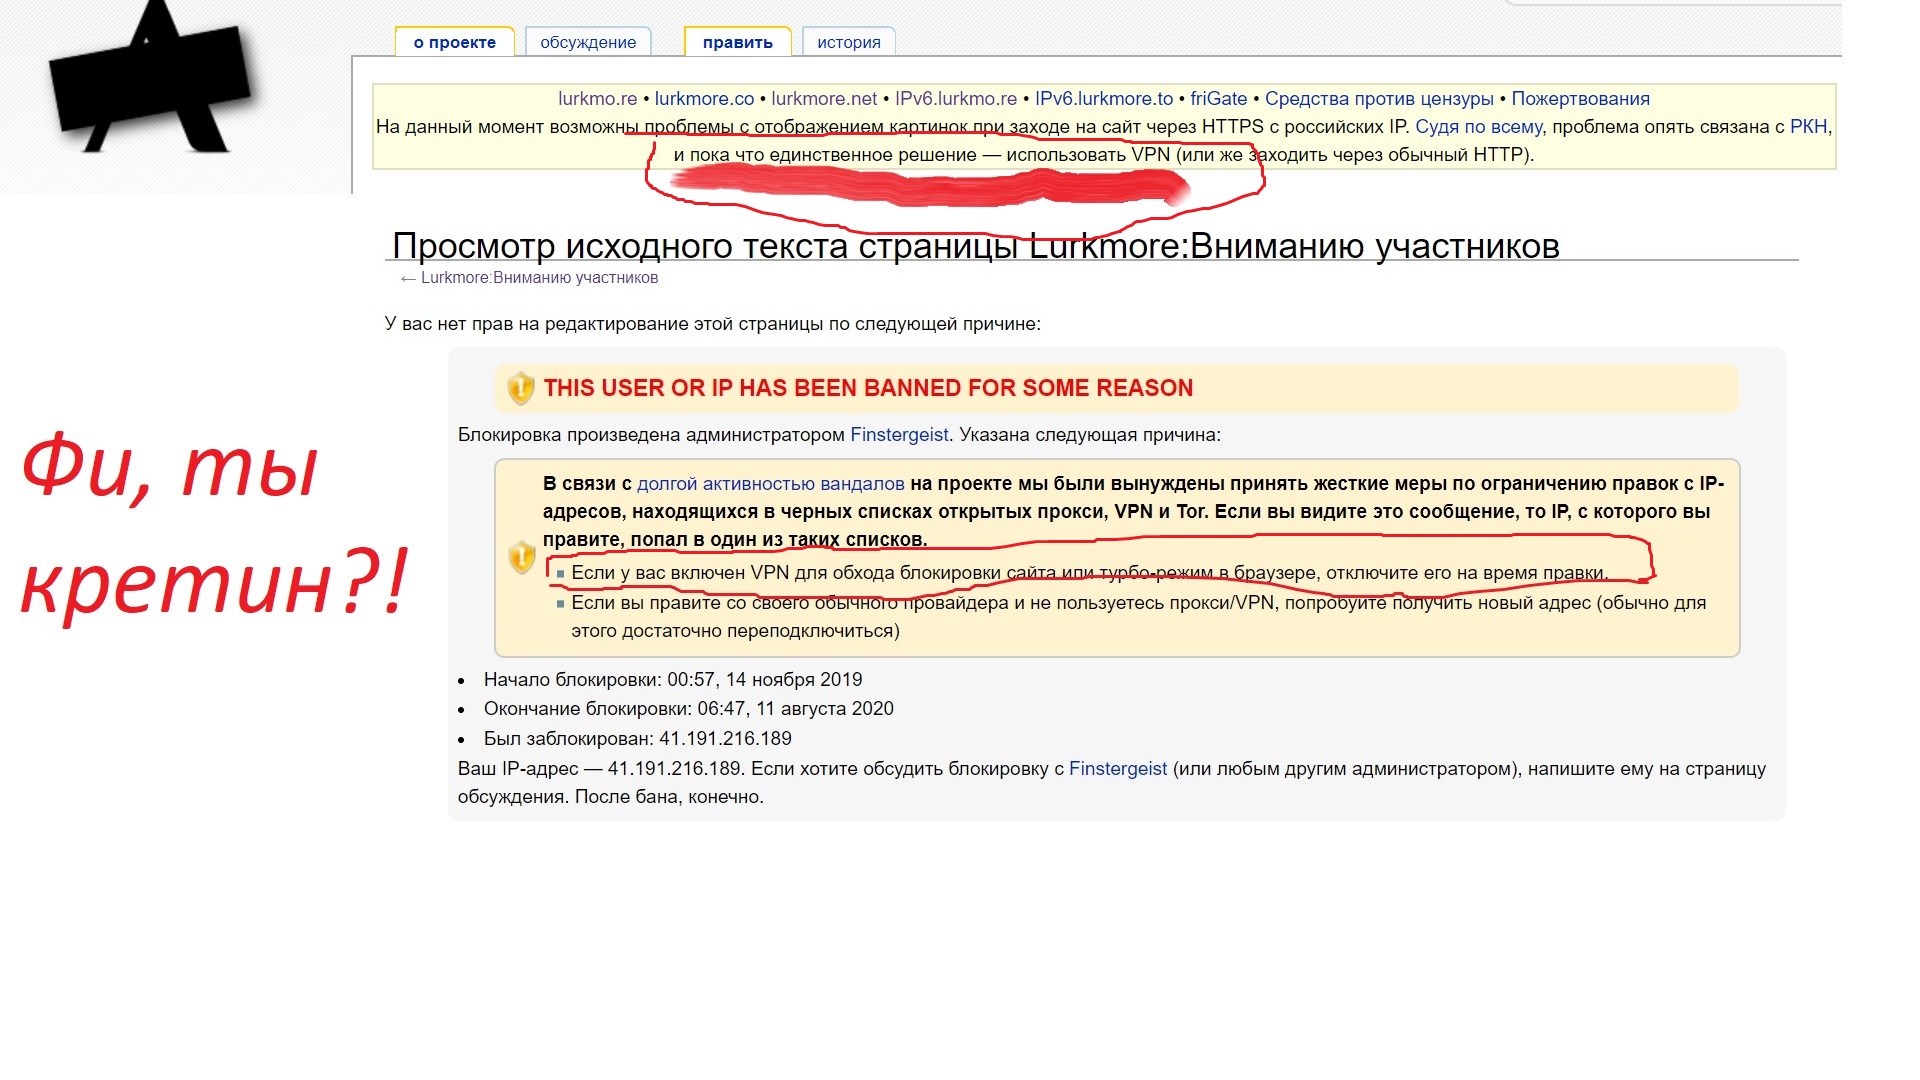Open the lurkmore.co mirror link
The image size is (1920, 1080).
[704, 99]
